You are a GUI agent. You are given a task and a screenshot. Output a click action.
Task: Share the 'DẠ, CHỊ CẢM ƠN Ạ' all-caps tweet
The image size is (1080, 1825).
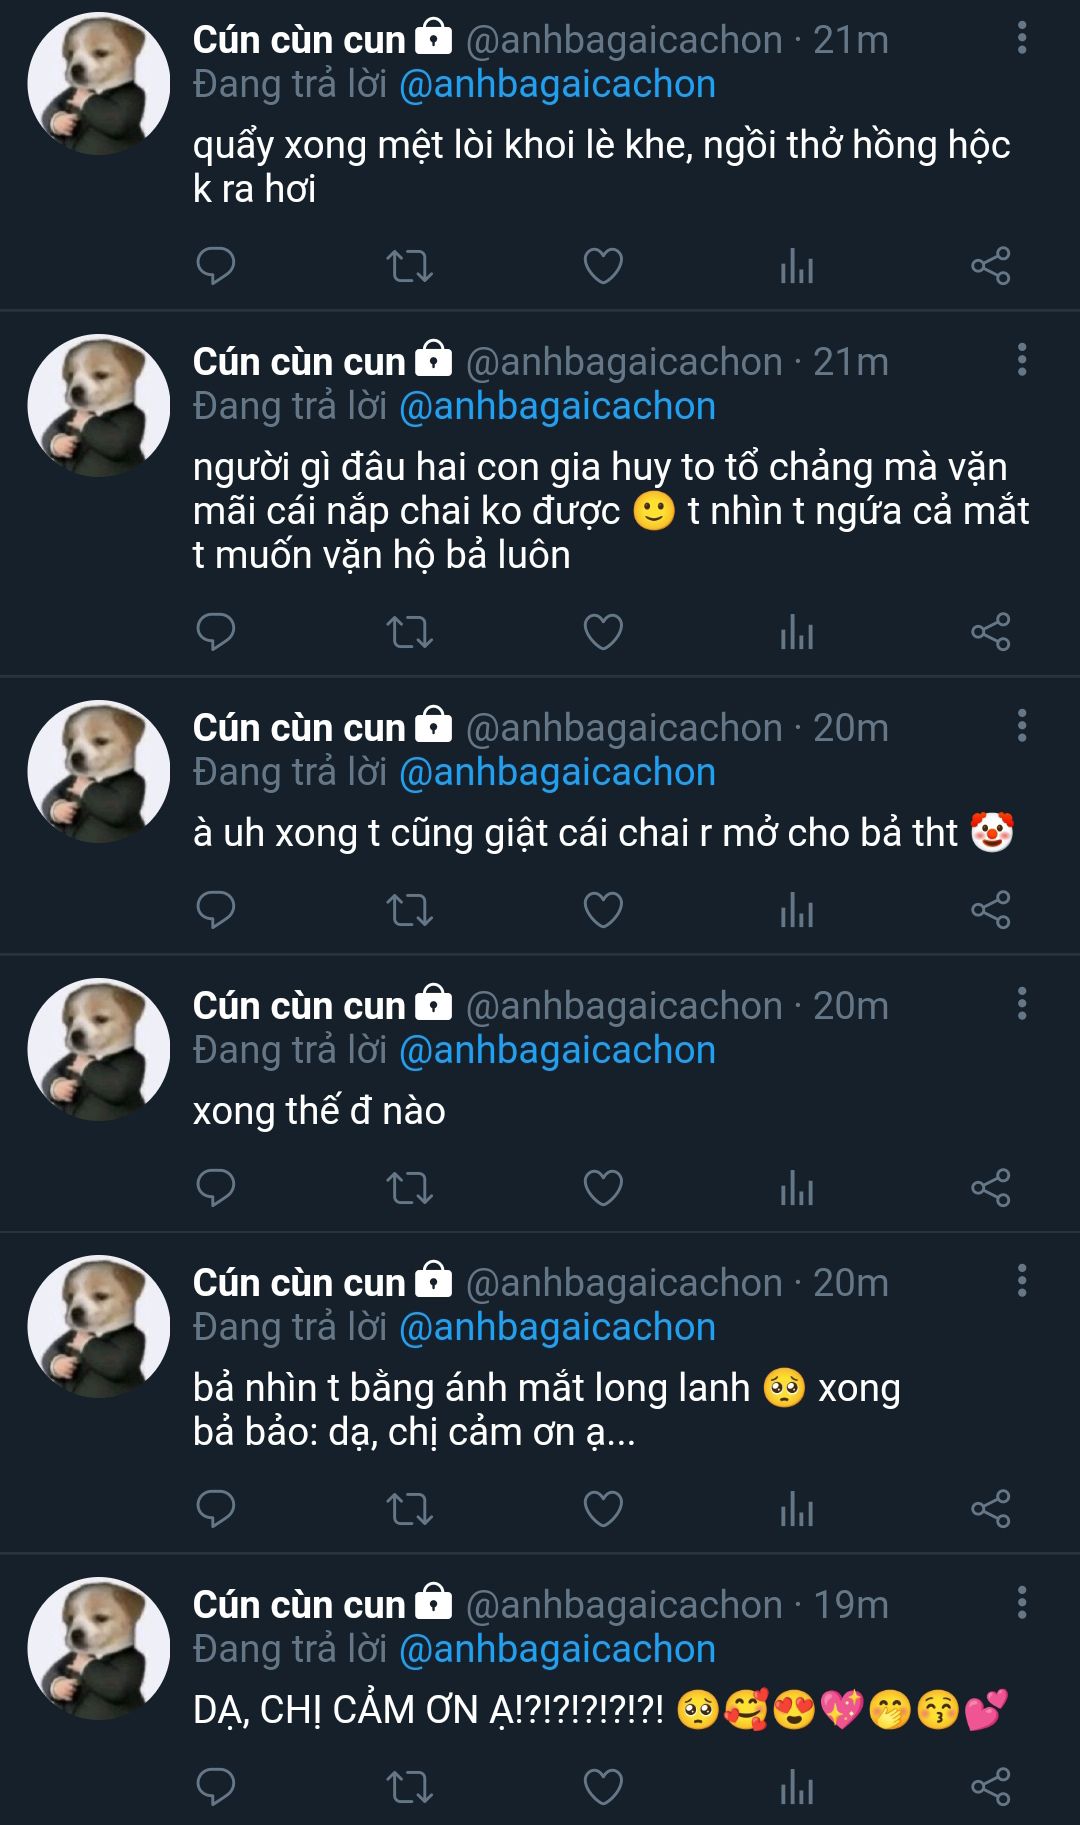990,1787
